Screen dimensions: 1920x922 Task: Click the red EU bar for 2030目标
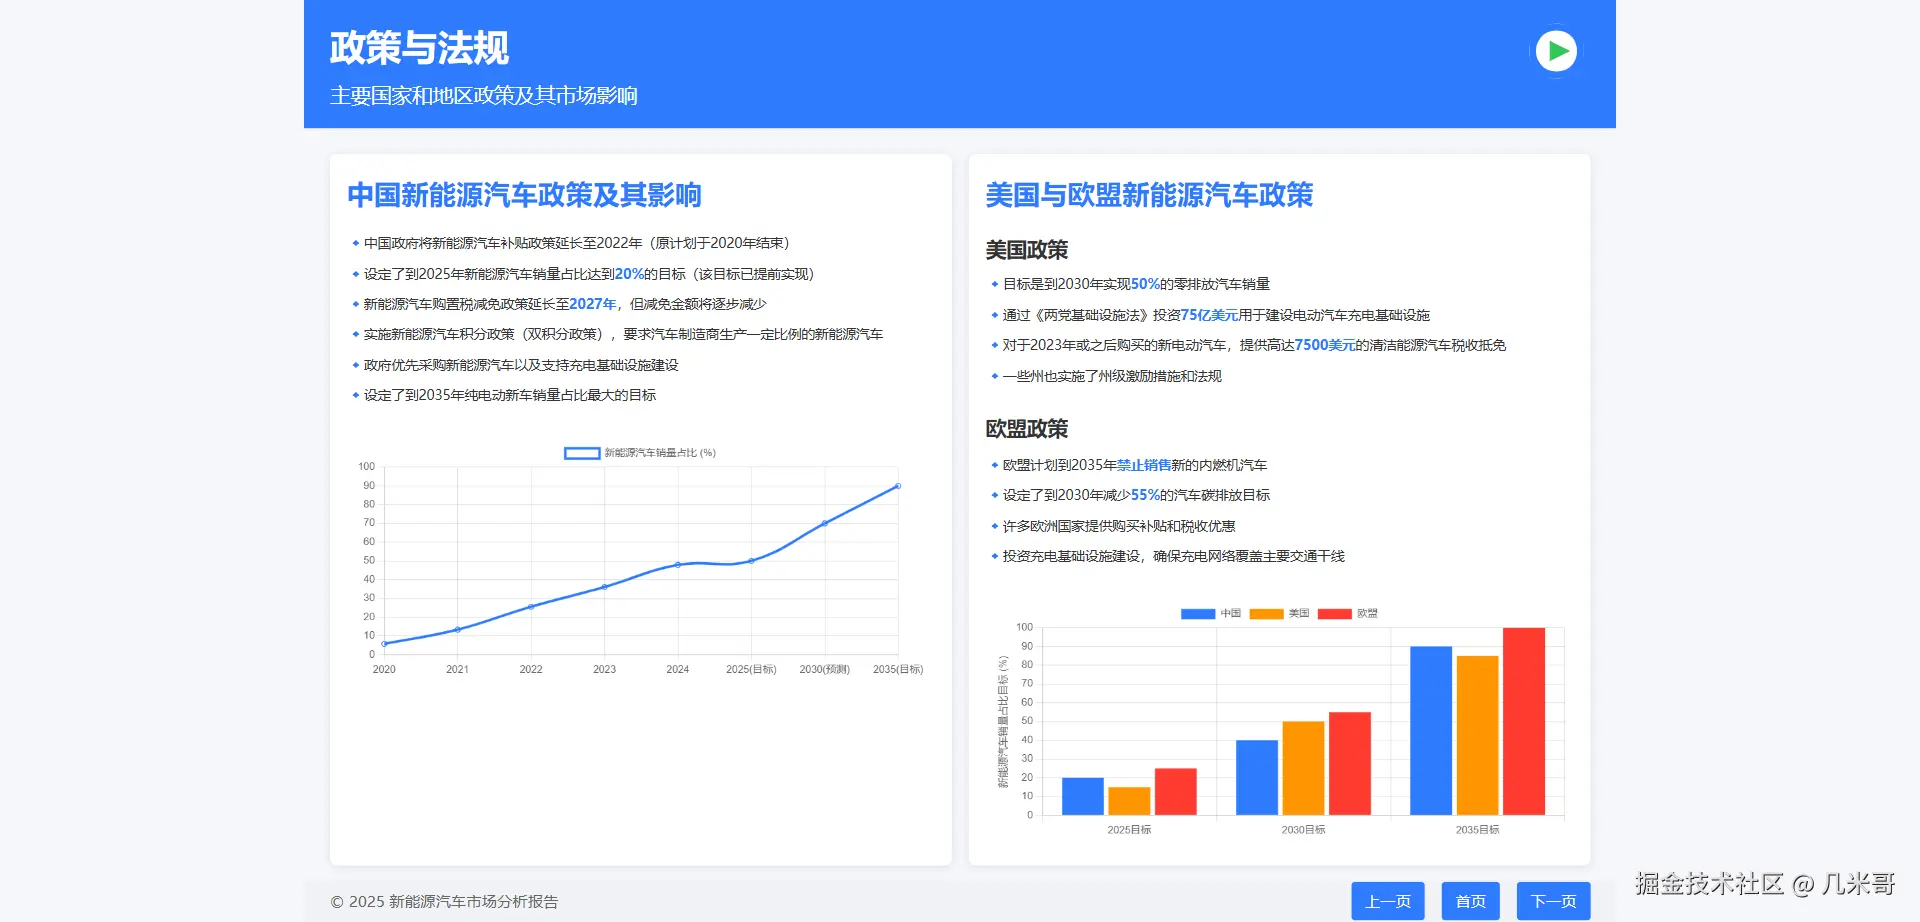click(x=1350, y=764)
